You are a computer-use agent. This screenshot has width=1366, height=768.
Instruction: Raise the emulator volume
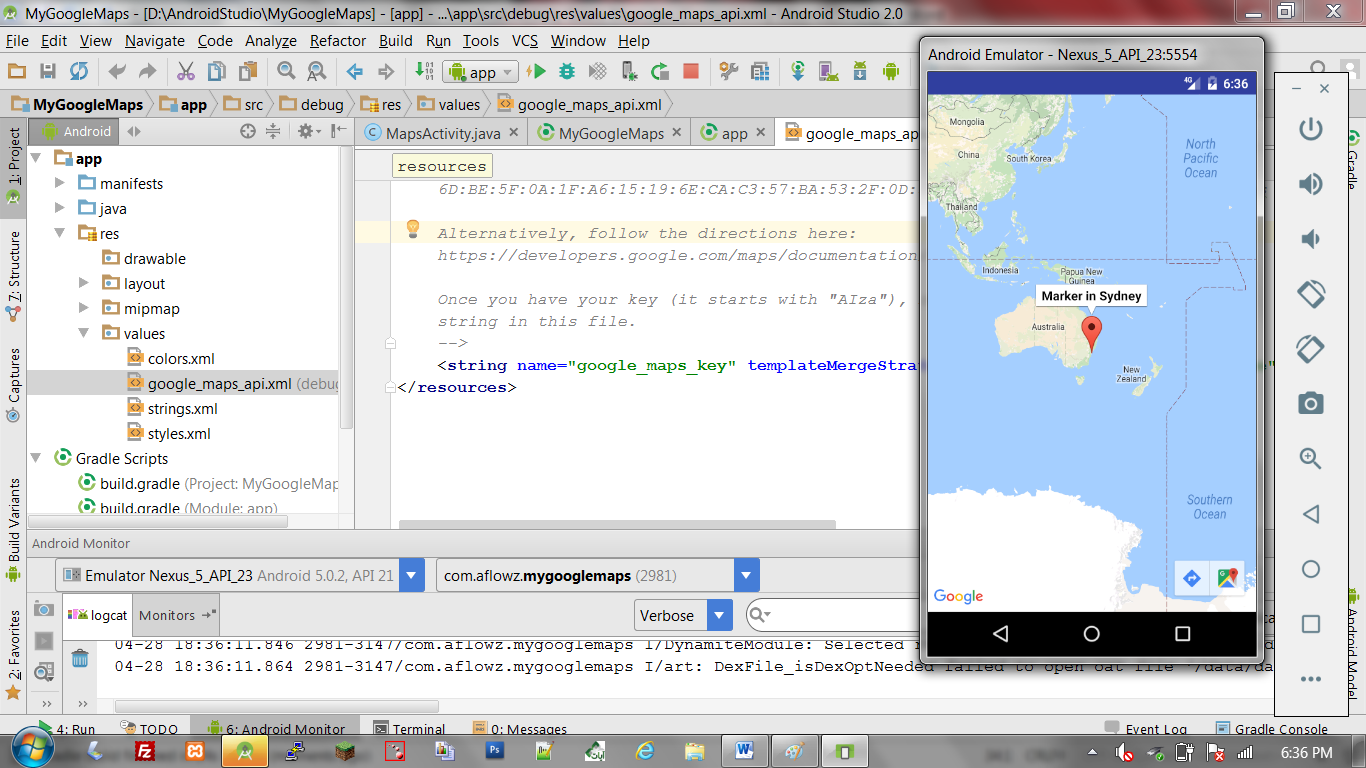point(1310,184)
